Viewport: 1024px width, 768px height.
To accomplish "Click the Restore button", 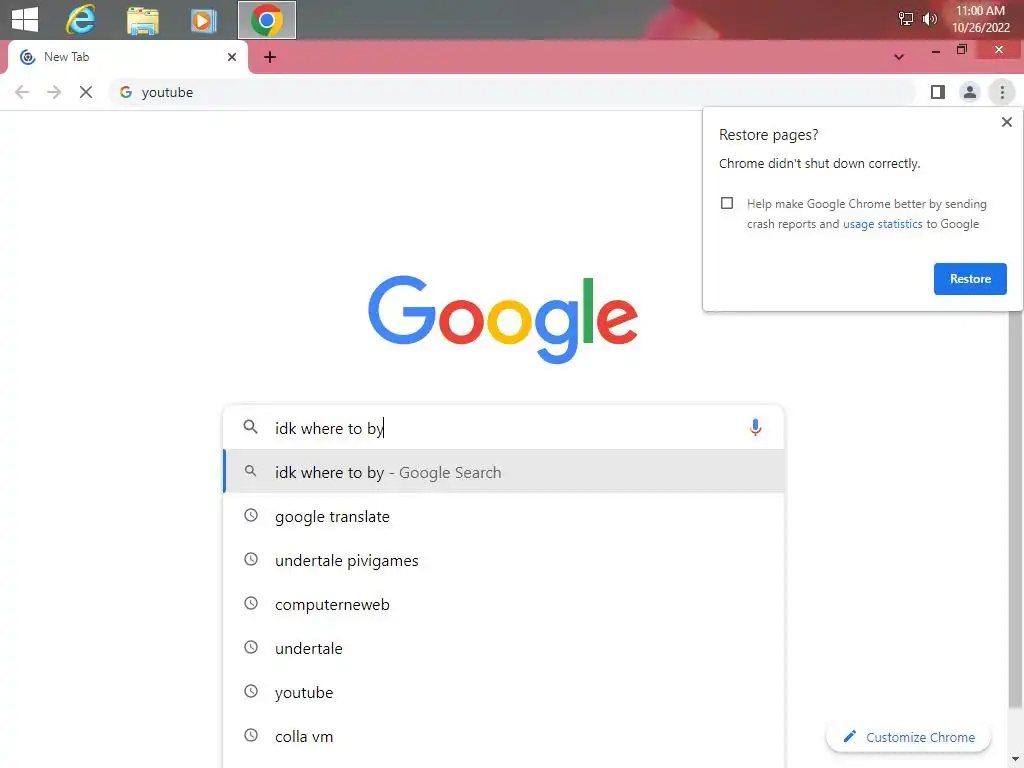I will pyautogui.click(x=970, y=279).
